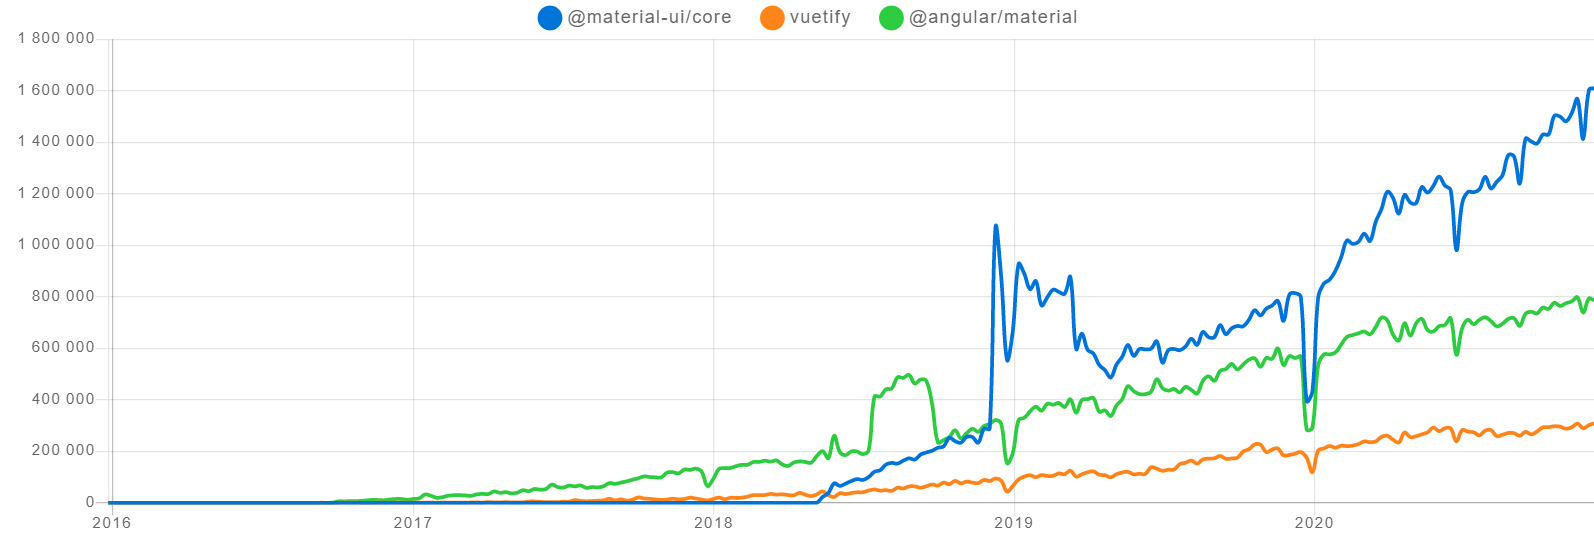This screenshot has width=1594, height=544.
Task: Click the 1 000 000 y-axis label
Action: coord(56,245)
